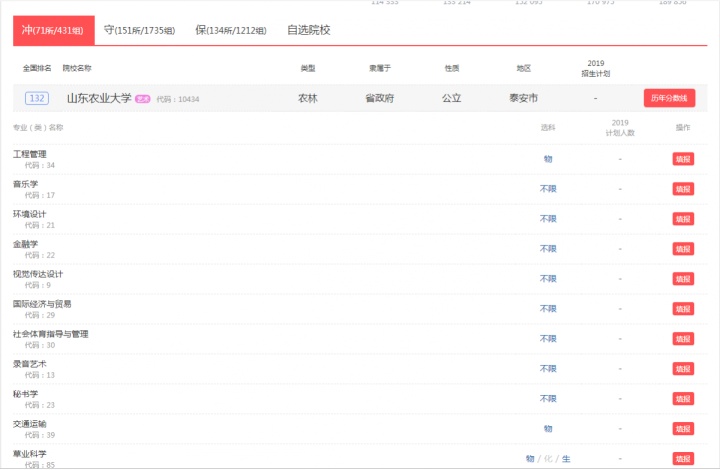Click the 秘书学 major name
The height and width of the screenshot is (470, 720).
[26, 394]
